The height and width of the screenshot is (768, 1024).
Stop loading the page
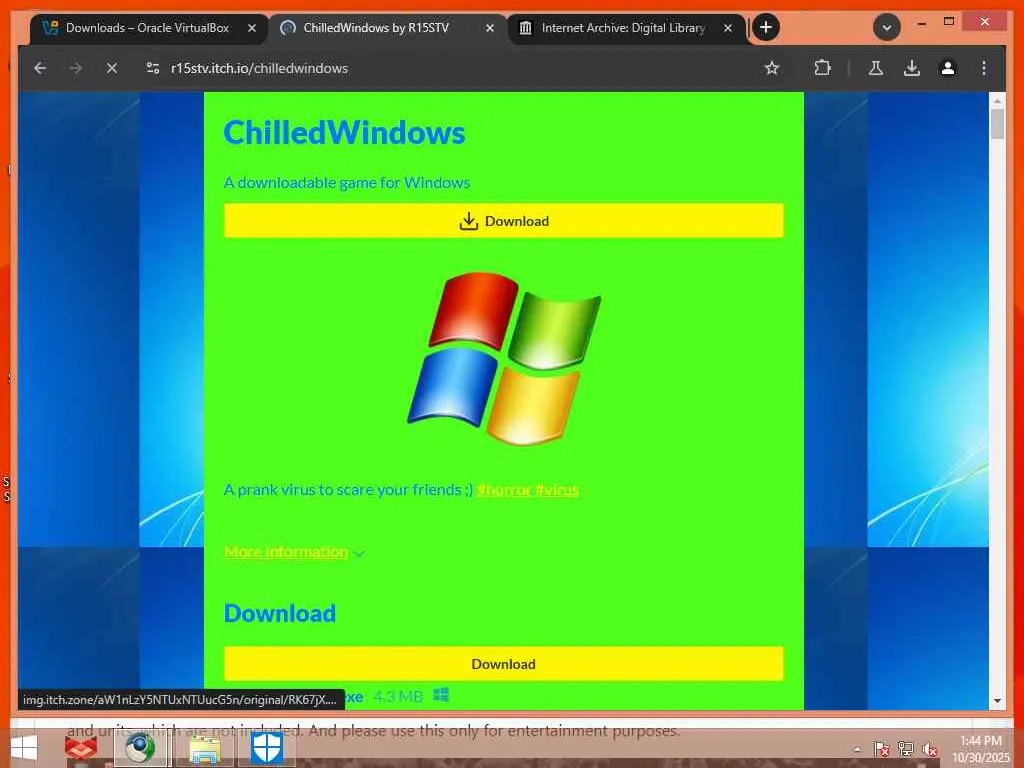point(112,68)
